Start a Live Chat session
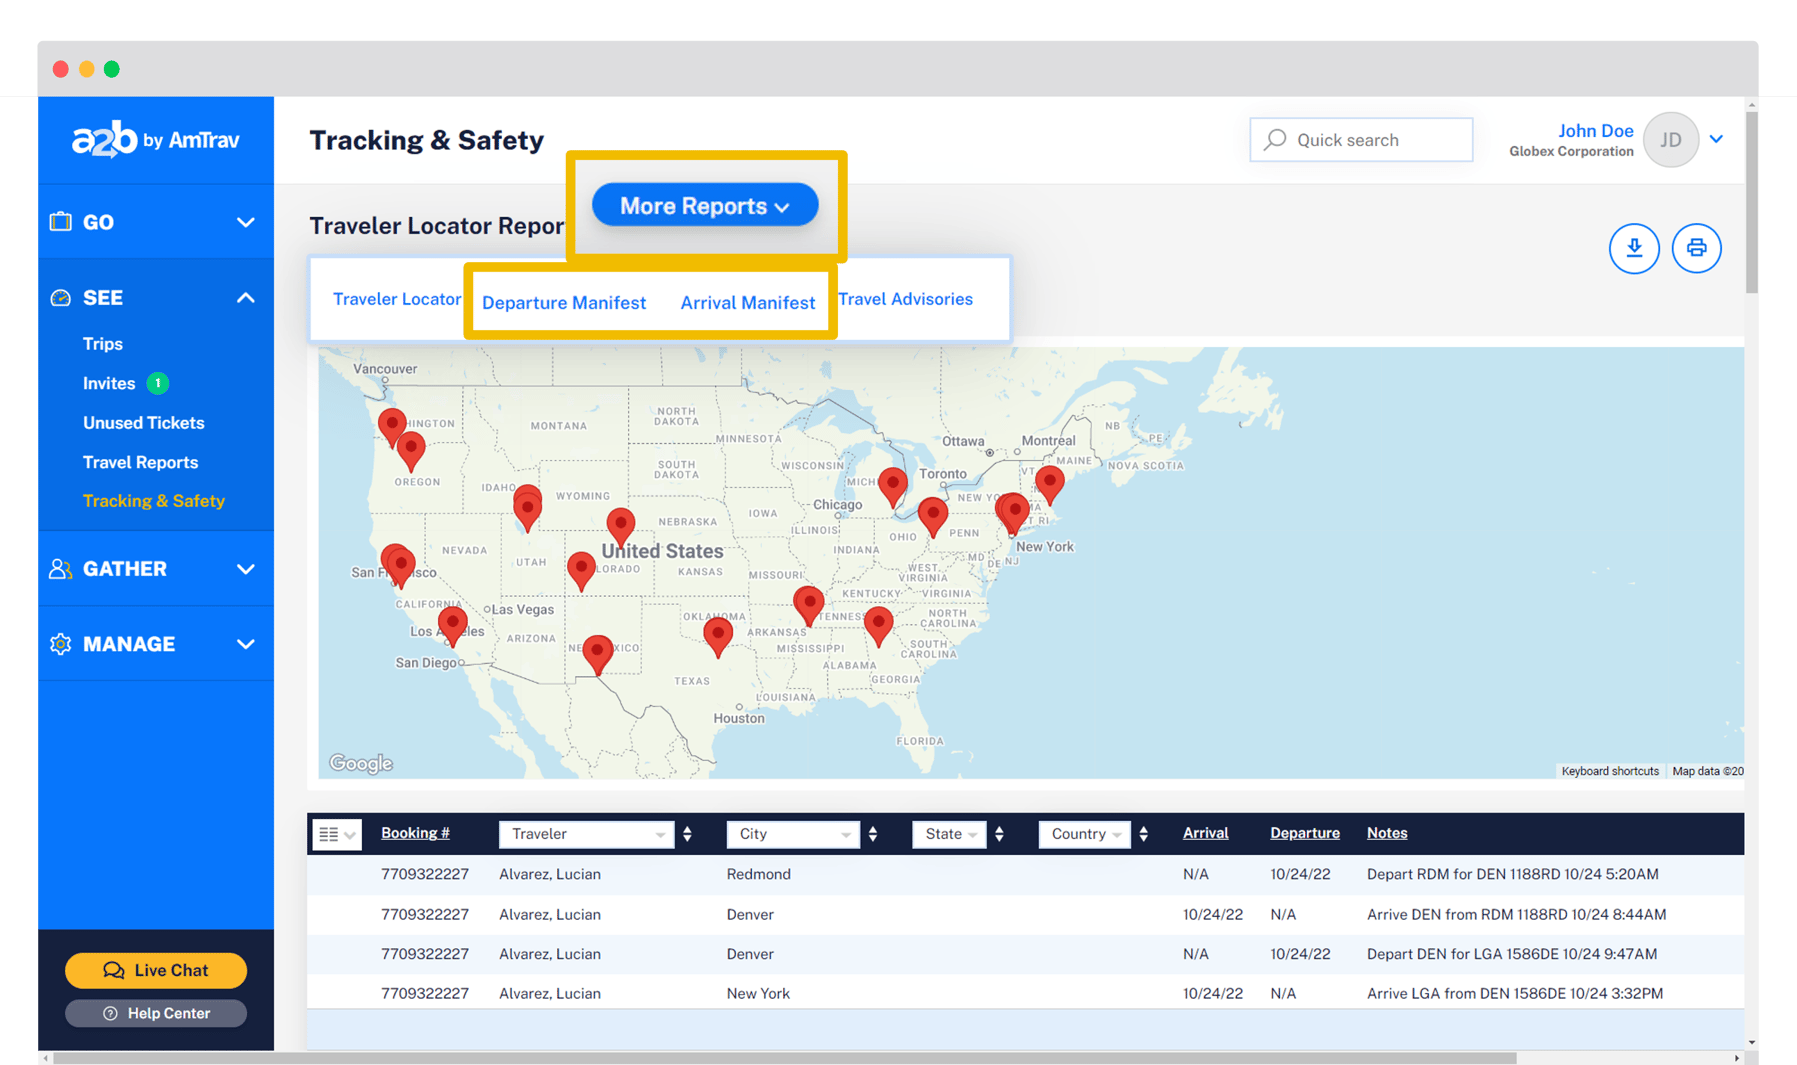Screen dimensions: 1797x1065 pos(155,970)
